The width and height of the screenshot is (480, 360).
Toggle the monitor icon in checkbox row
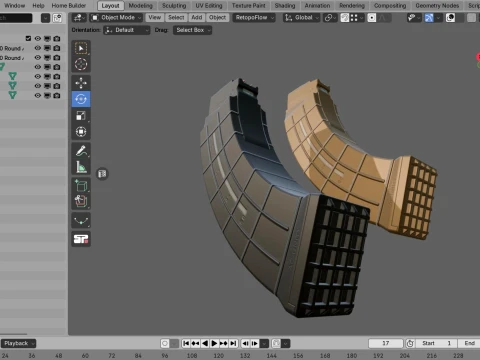tap(47, 38)
